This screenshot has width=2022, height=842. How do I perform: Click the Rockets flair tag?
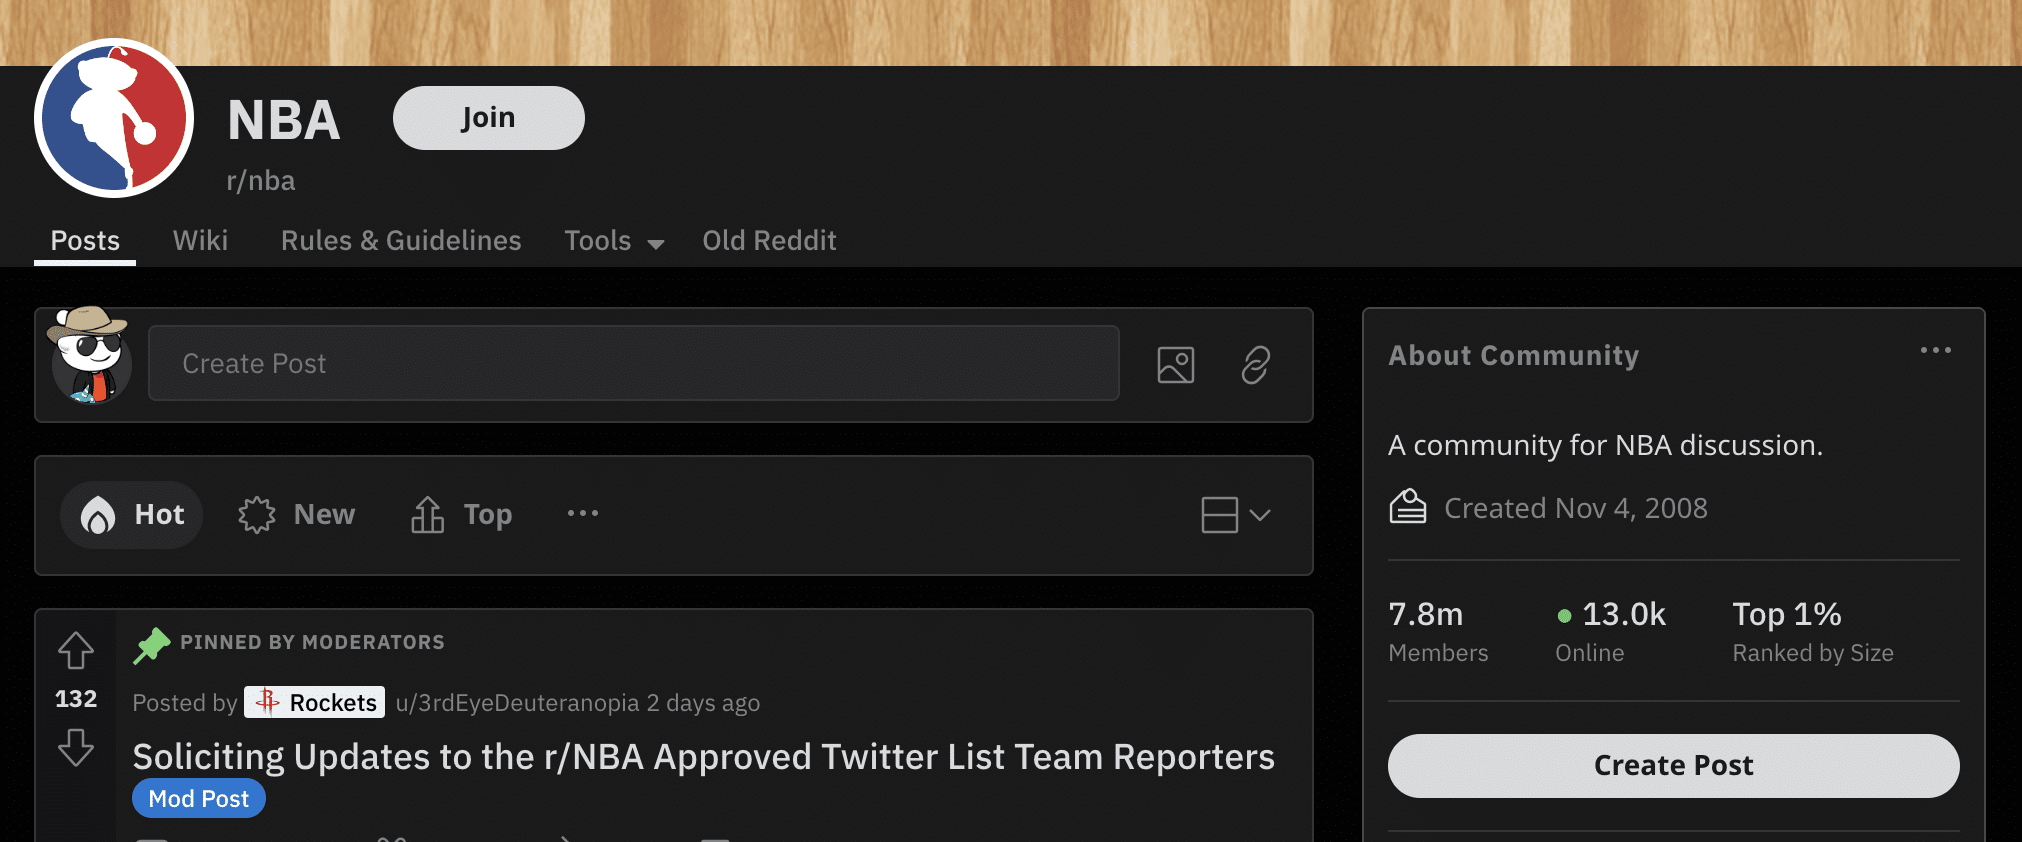coord(315,703)
